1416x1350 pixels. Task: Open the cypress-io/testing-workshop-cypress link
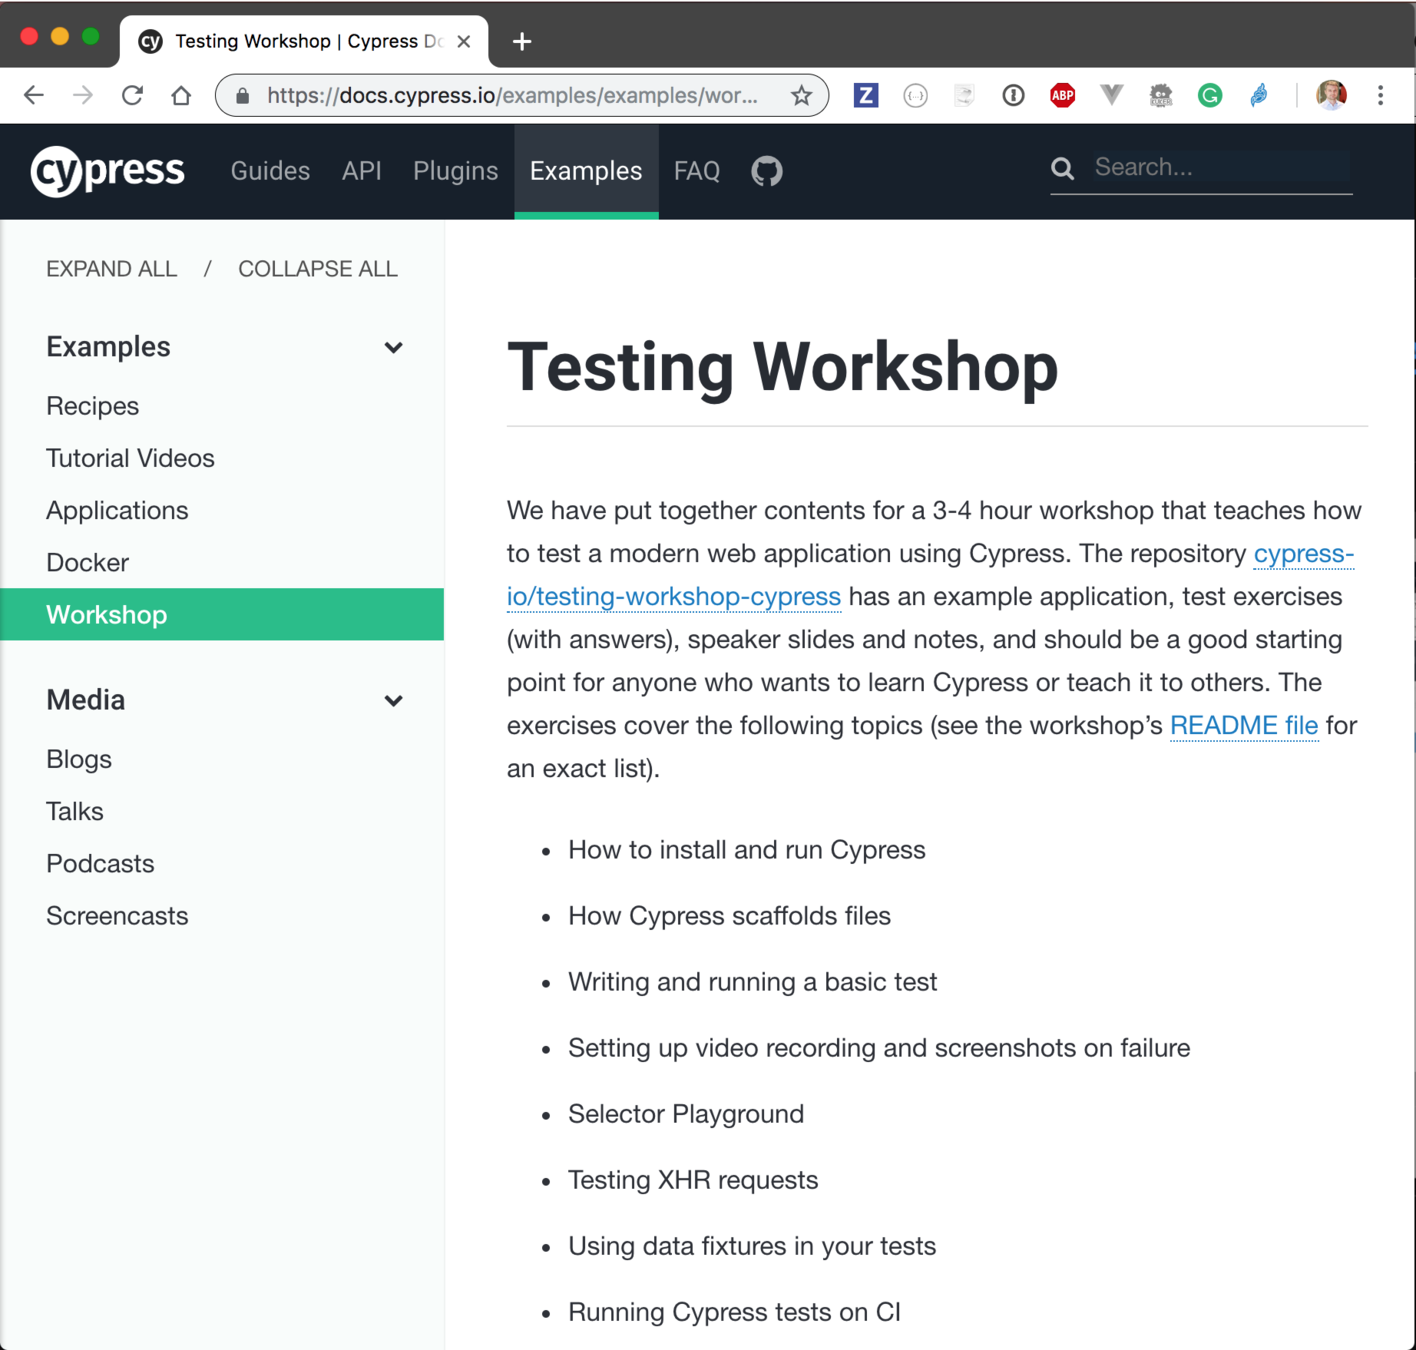[x=673, y=597]
